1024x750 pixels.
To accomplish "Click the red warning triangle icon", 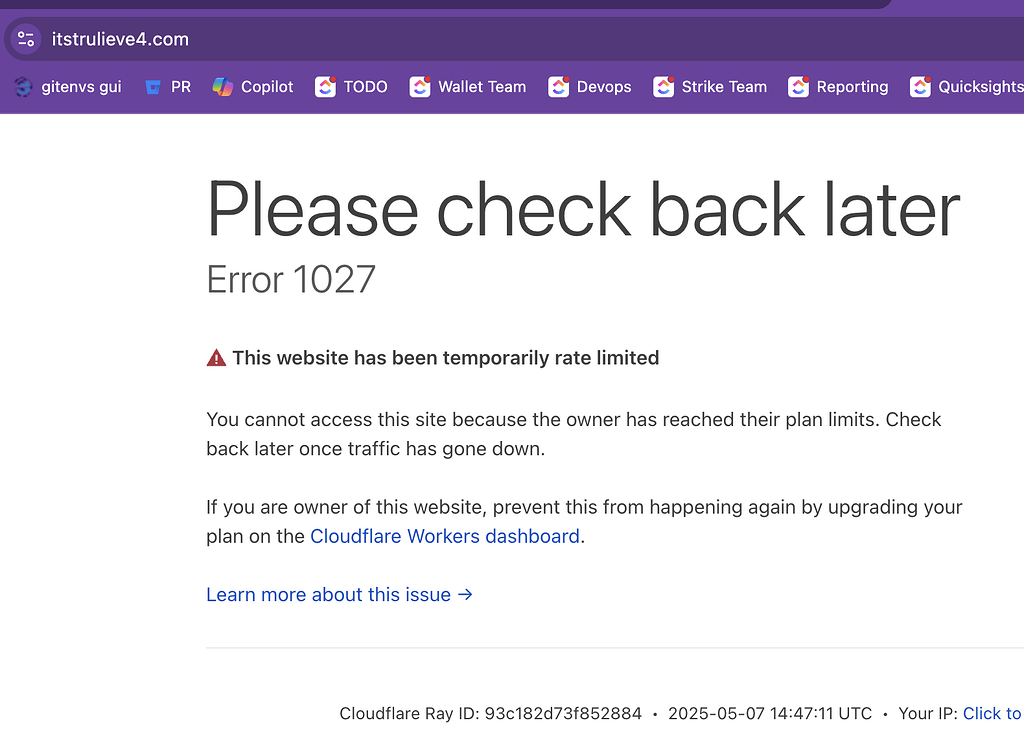I will (216, 358).
